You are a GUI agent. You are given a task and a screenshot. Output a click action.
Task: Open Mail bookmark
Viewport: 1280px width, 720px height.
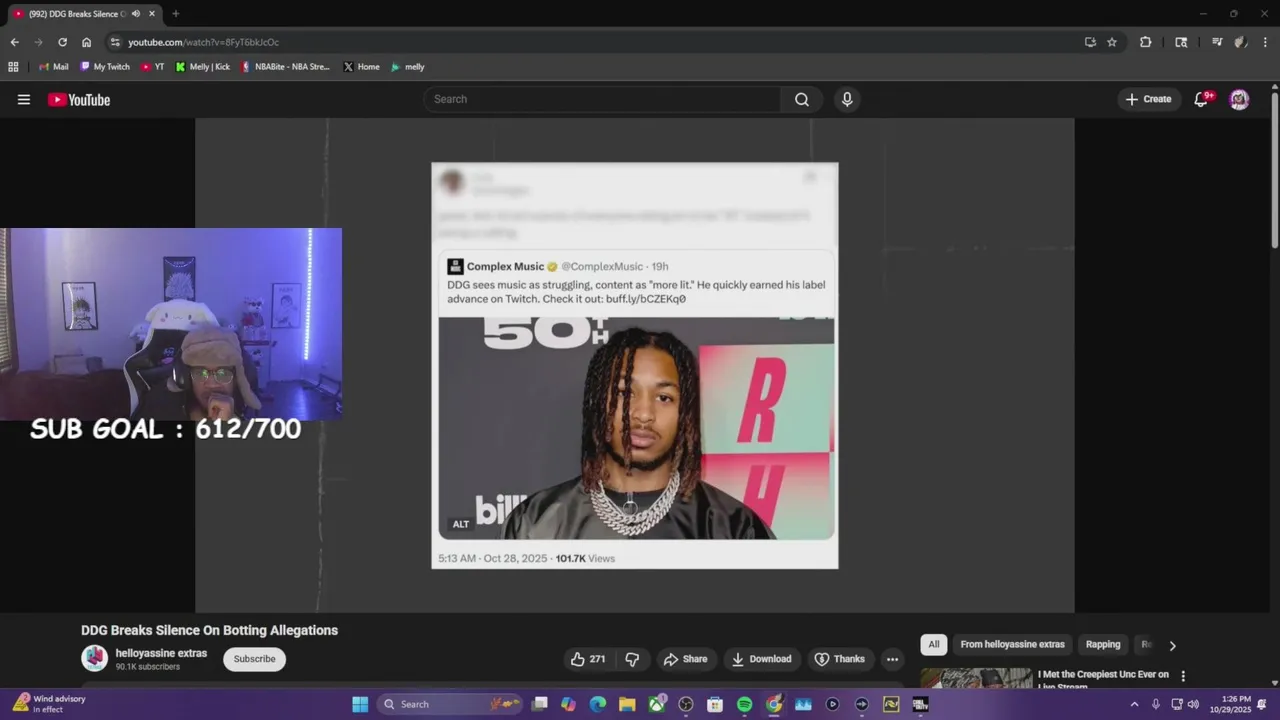(53, 67)
